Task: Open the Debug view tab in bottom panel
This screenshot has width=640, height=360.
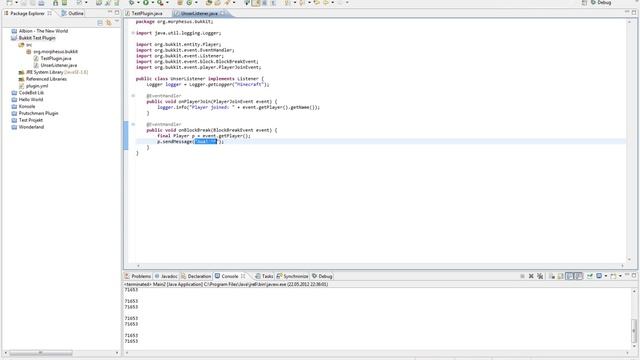Action: coord(322,276)
